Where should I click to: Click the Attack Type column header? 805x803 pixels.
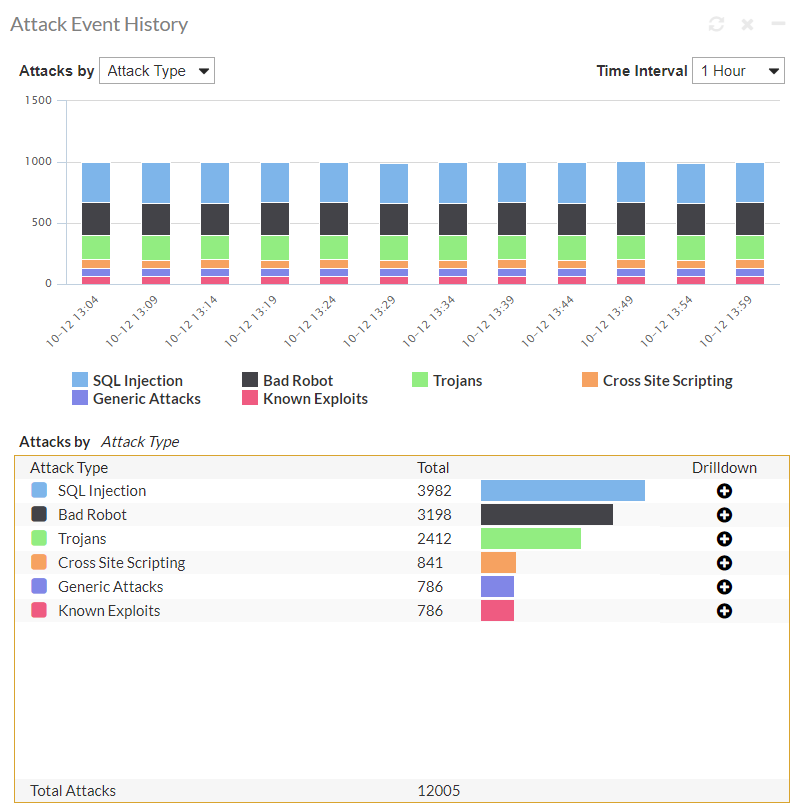(69, 467)
